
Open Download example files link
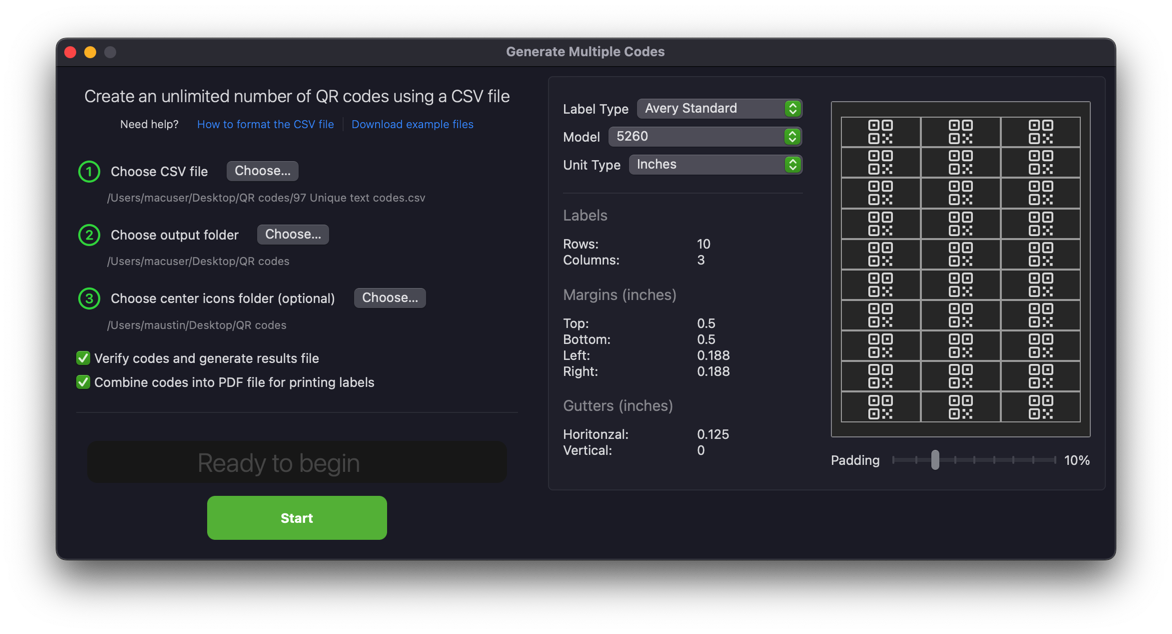(413, 124)
